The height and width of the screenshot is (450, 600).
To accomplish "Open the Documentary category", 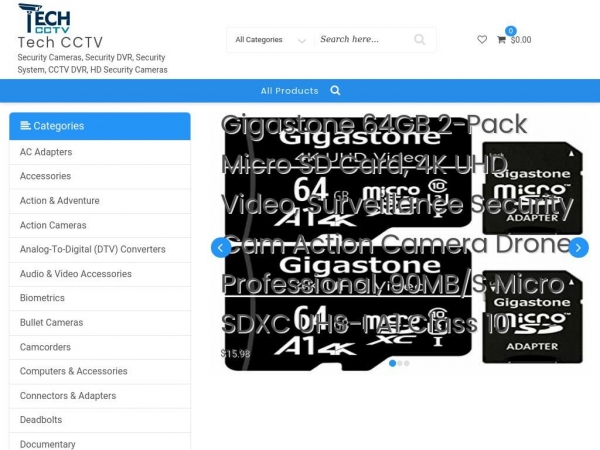I will pyautogui.click(x=100, y=442).
